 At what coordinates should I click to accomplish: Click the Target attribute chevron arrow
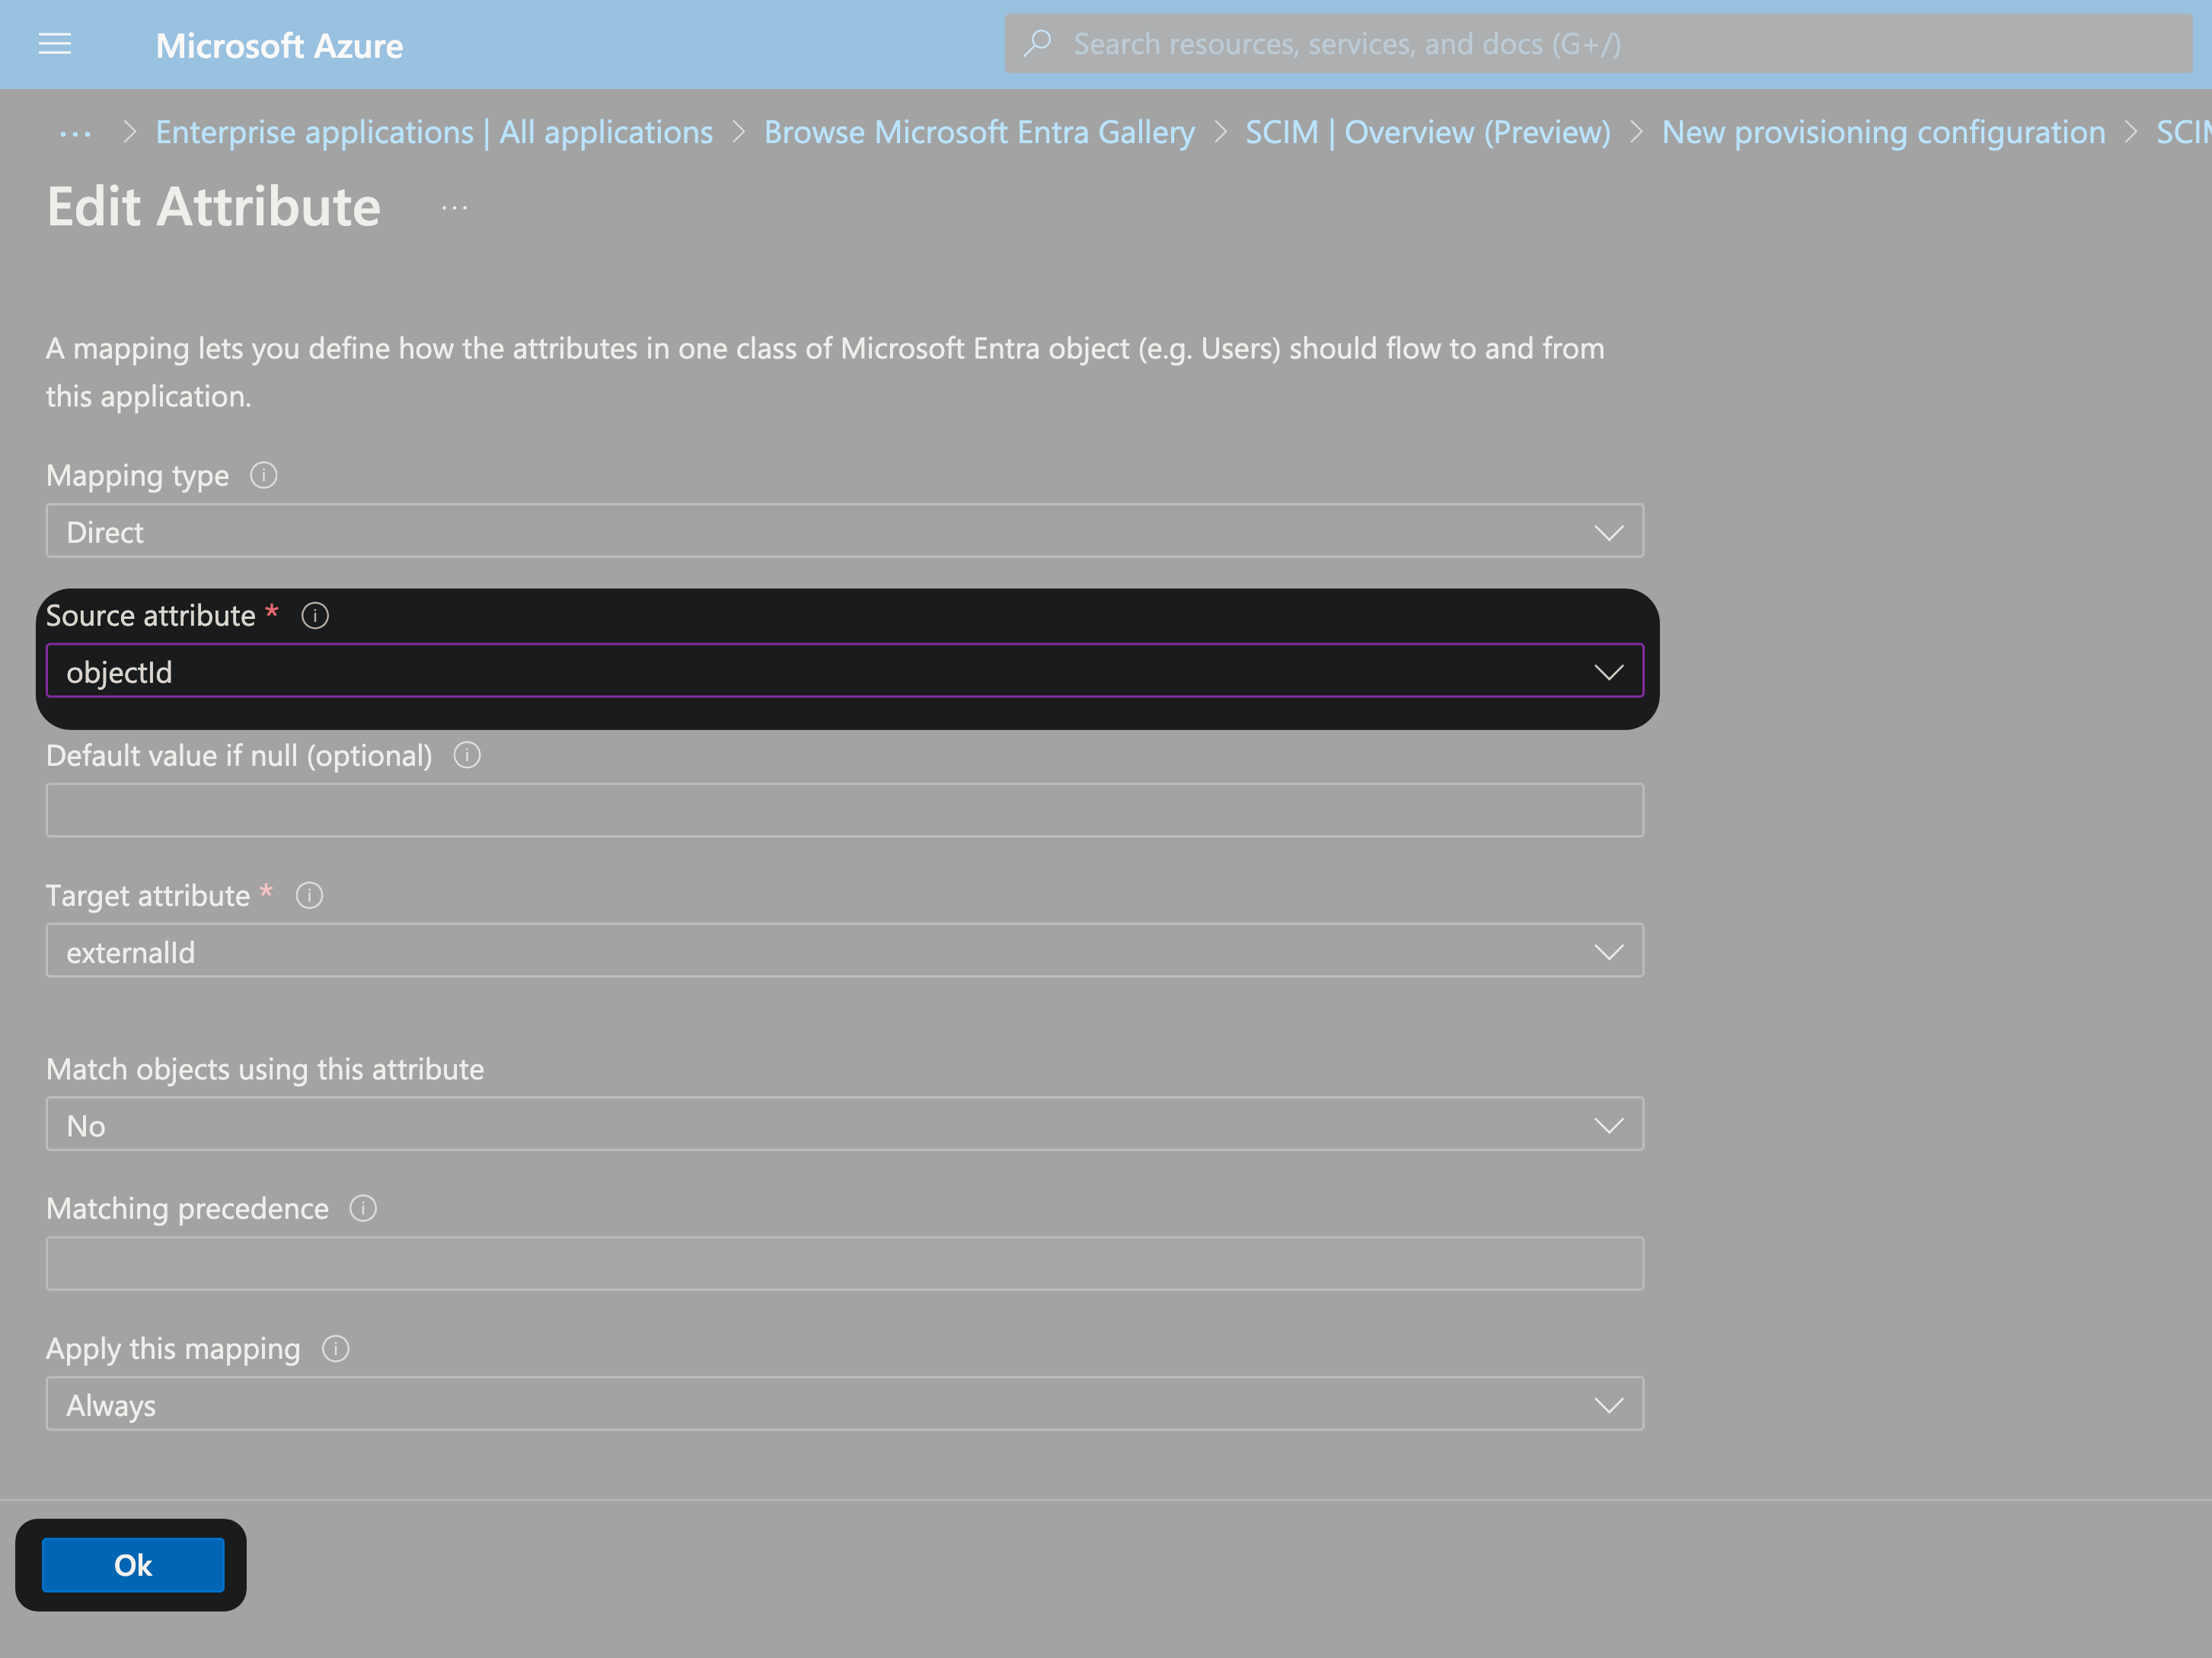coord(1608,952)
